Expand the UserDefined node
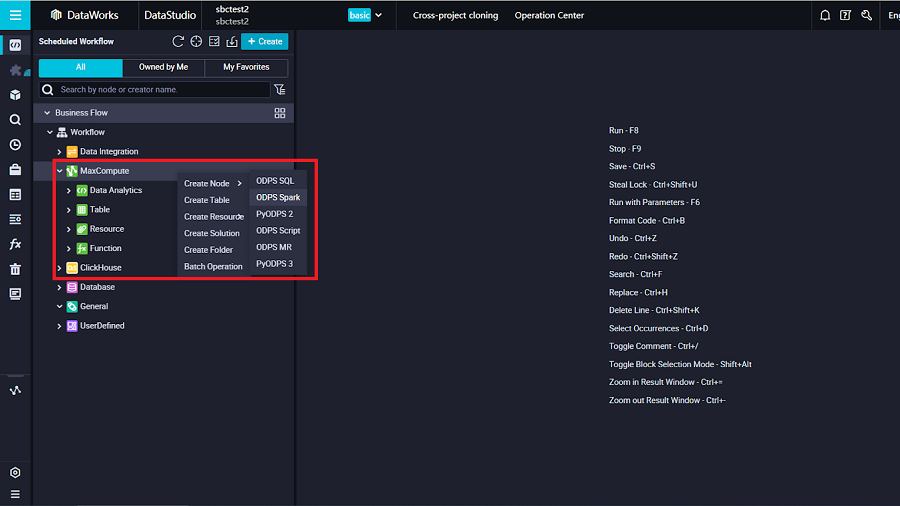The width and height of the screenshot is (900, 506). coord(59,326)
